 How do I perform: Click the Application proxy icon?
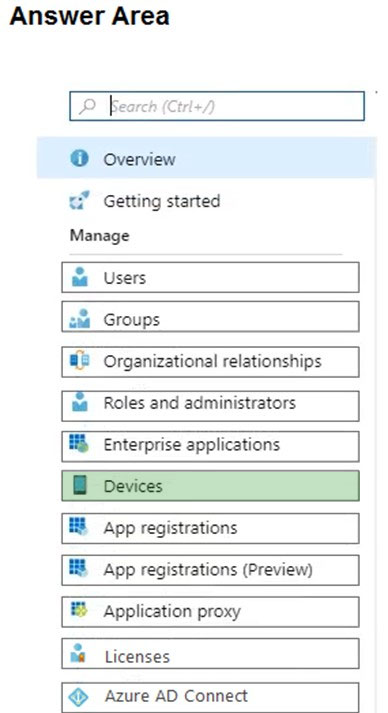(79, 609)
